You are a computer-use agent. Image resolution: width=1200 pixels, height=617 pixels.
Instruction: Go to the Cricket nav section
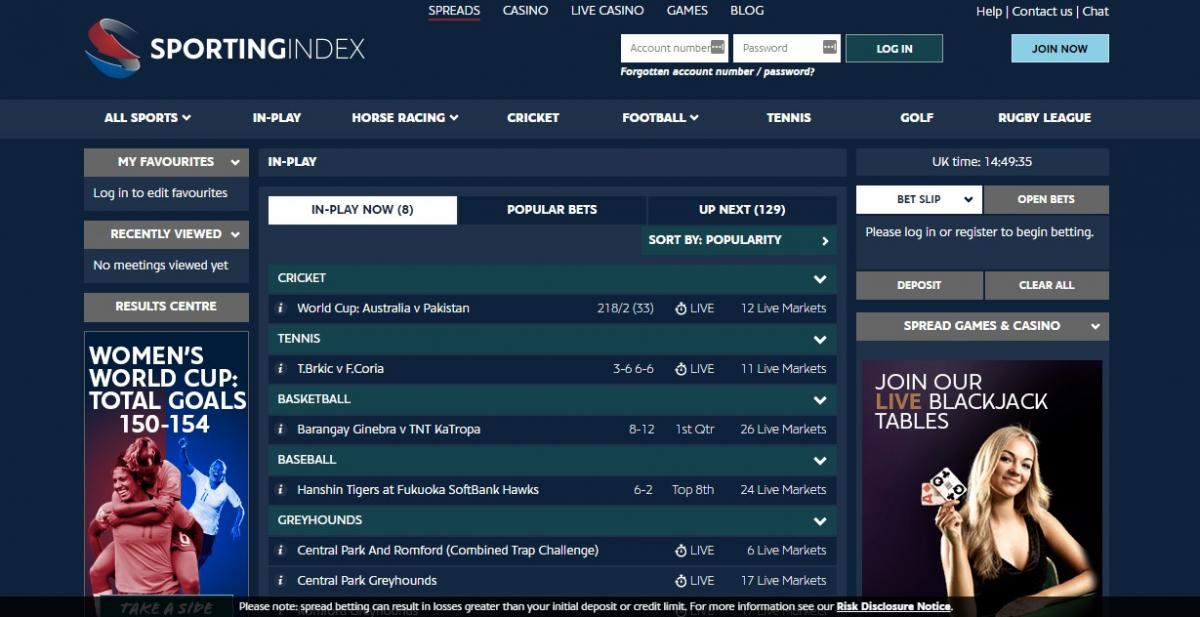(533, 117)
